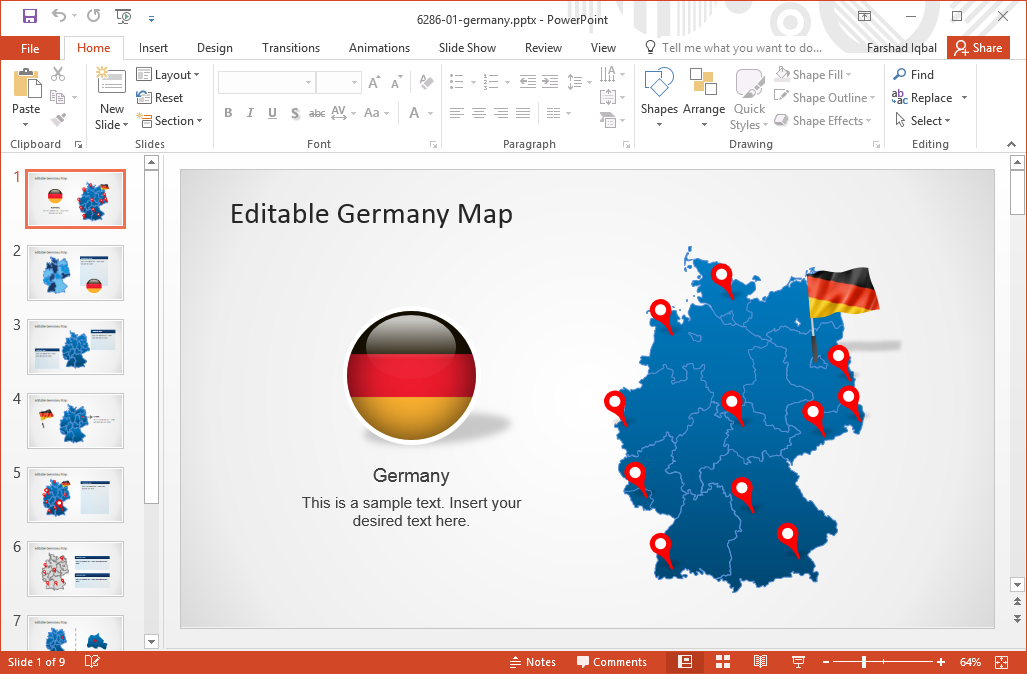Open the File tab
This screenshot has height=674, width=1027.
(30, 48)
